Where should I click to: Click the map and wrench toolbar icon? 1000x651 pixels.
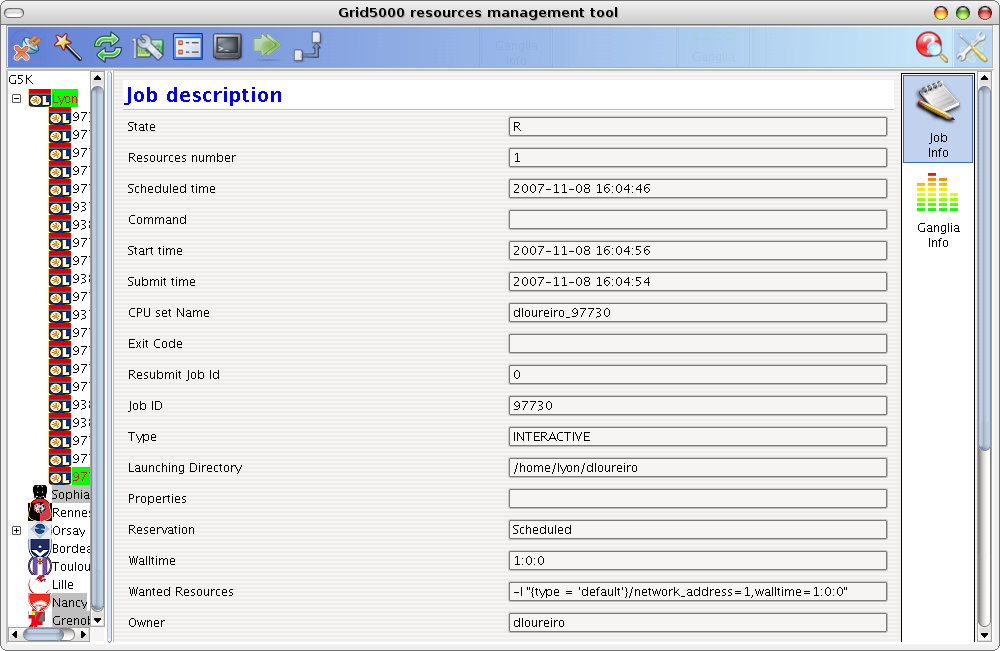point(148,47)
